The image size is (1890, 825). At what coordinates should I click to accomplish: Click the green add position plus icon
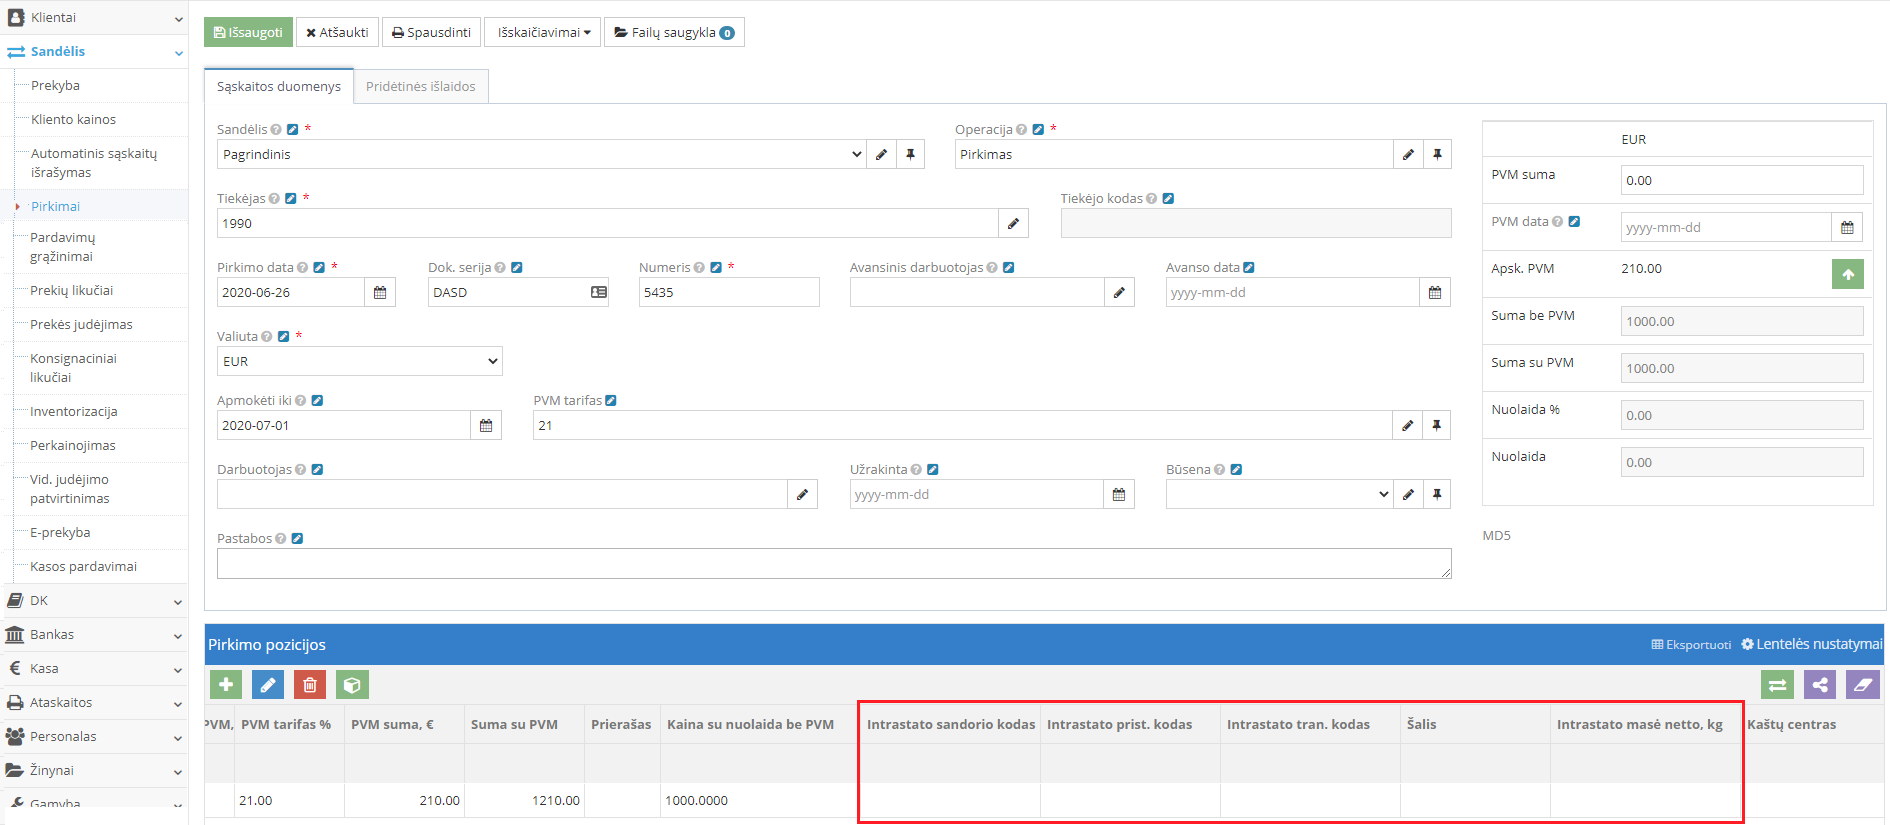226,685
